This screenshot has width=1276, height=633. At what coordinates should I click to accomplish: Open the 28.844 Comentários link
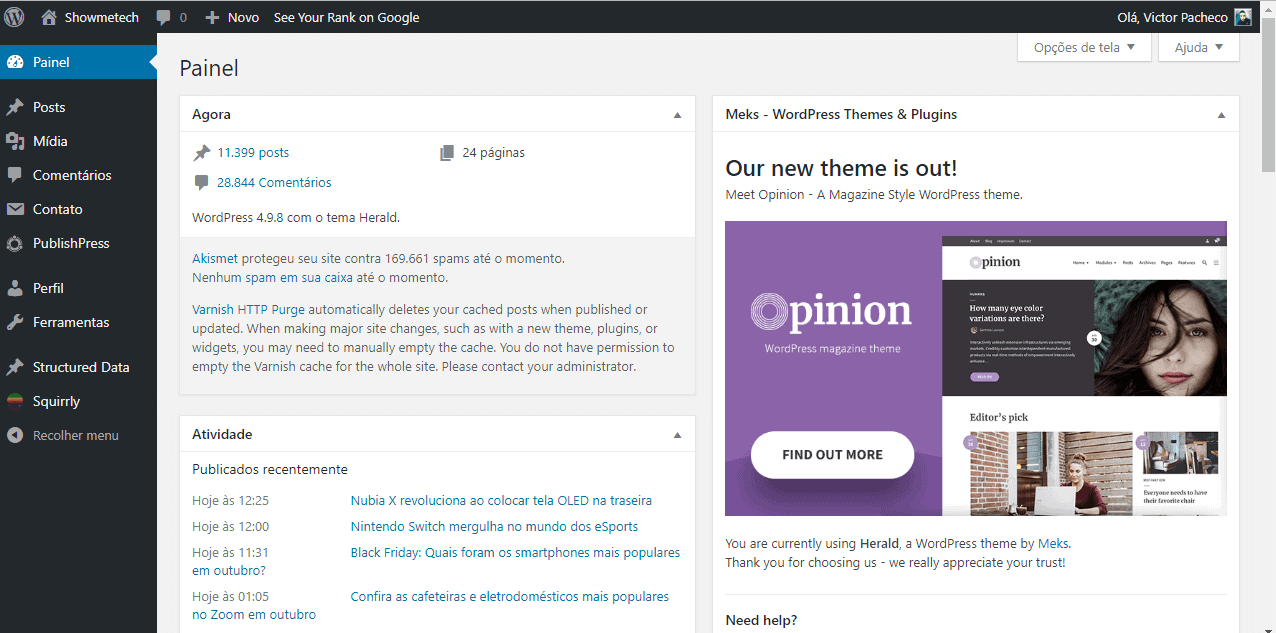(x=274, y=183)
